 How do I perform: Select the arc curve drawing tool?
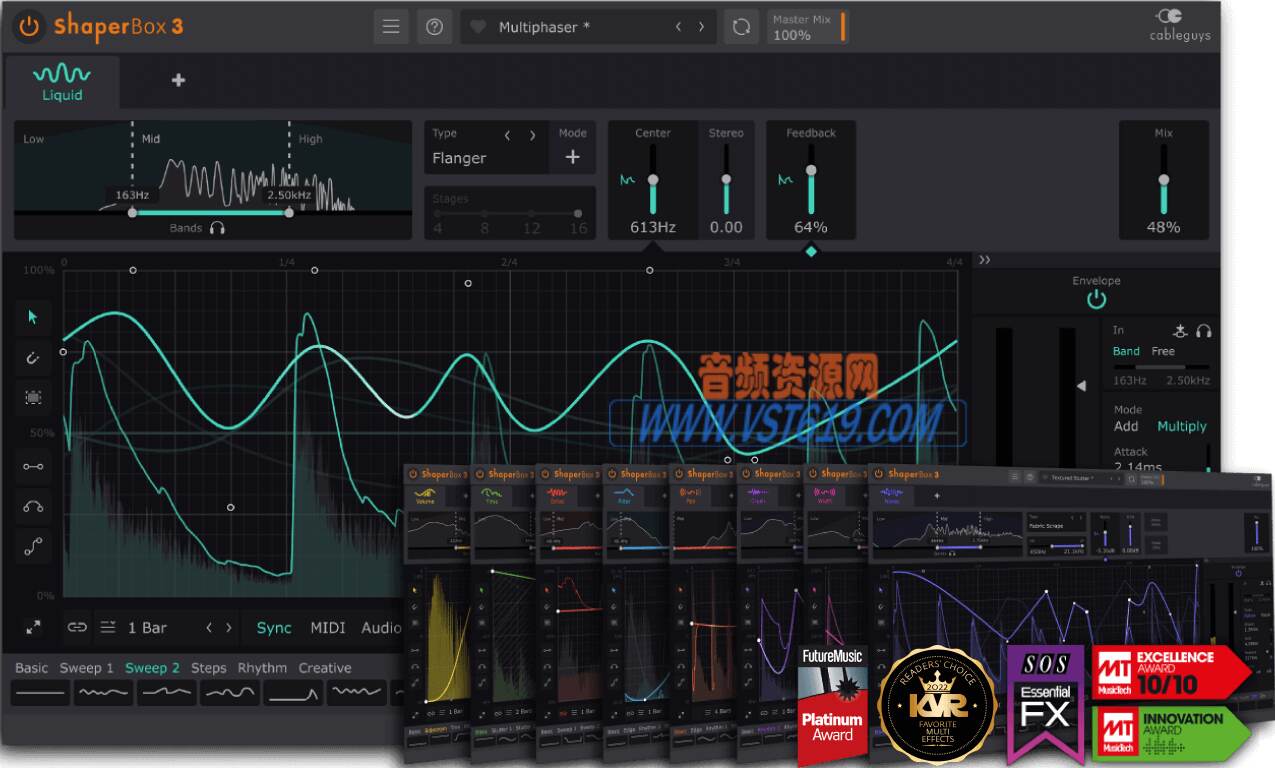[33, 506]
